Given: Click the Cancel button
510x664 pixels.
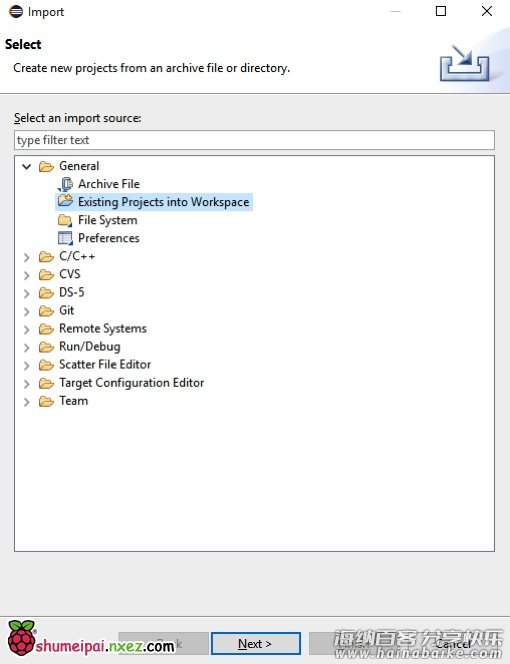Looking at the screenshot, I should coord(454,644).
